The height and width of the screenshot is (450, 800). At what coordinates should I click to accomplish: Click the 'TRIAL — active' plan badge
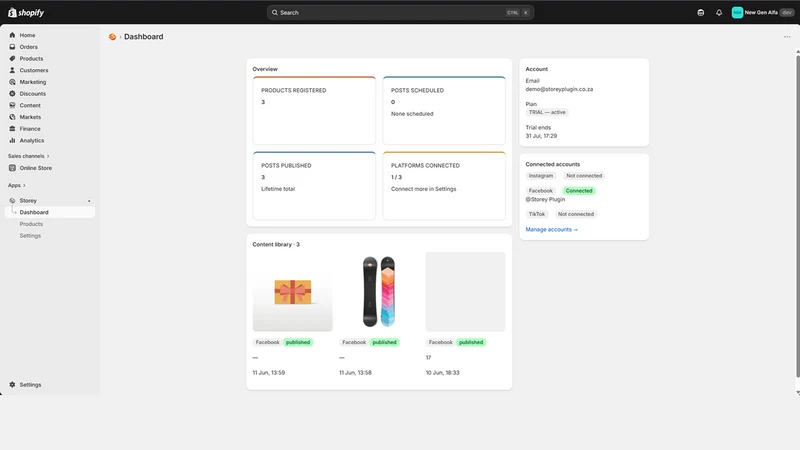(x=547, y=112)
